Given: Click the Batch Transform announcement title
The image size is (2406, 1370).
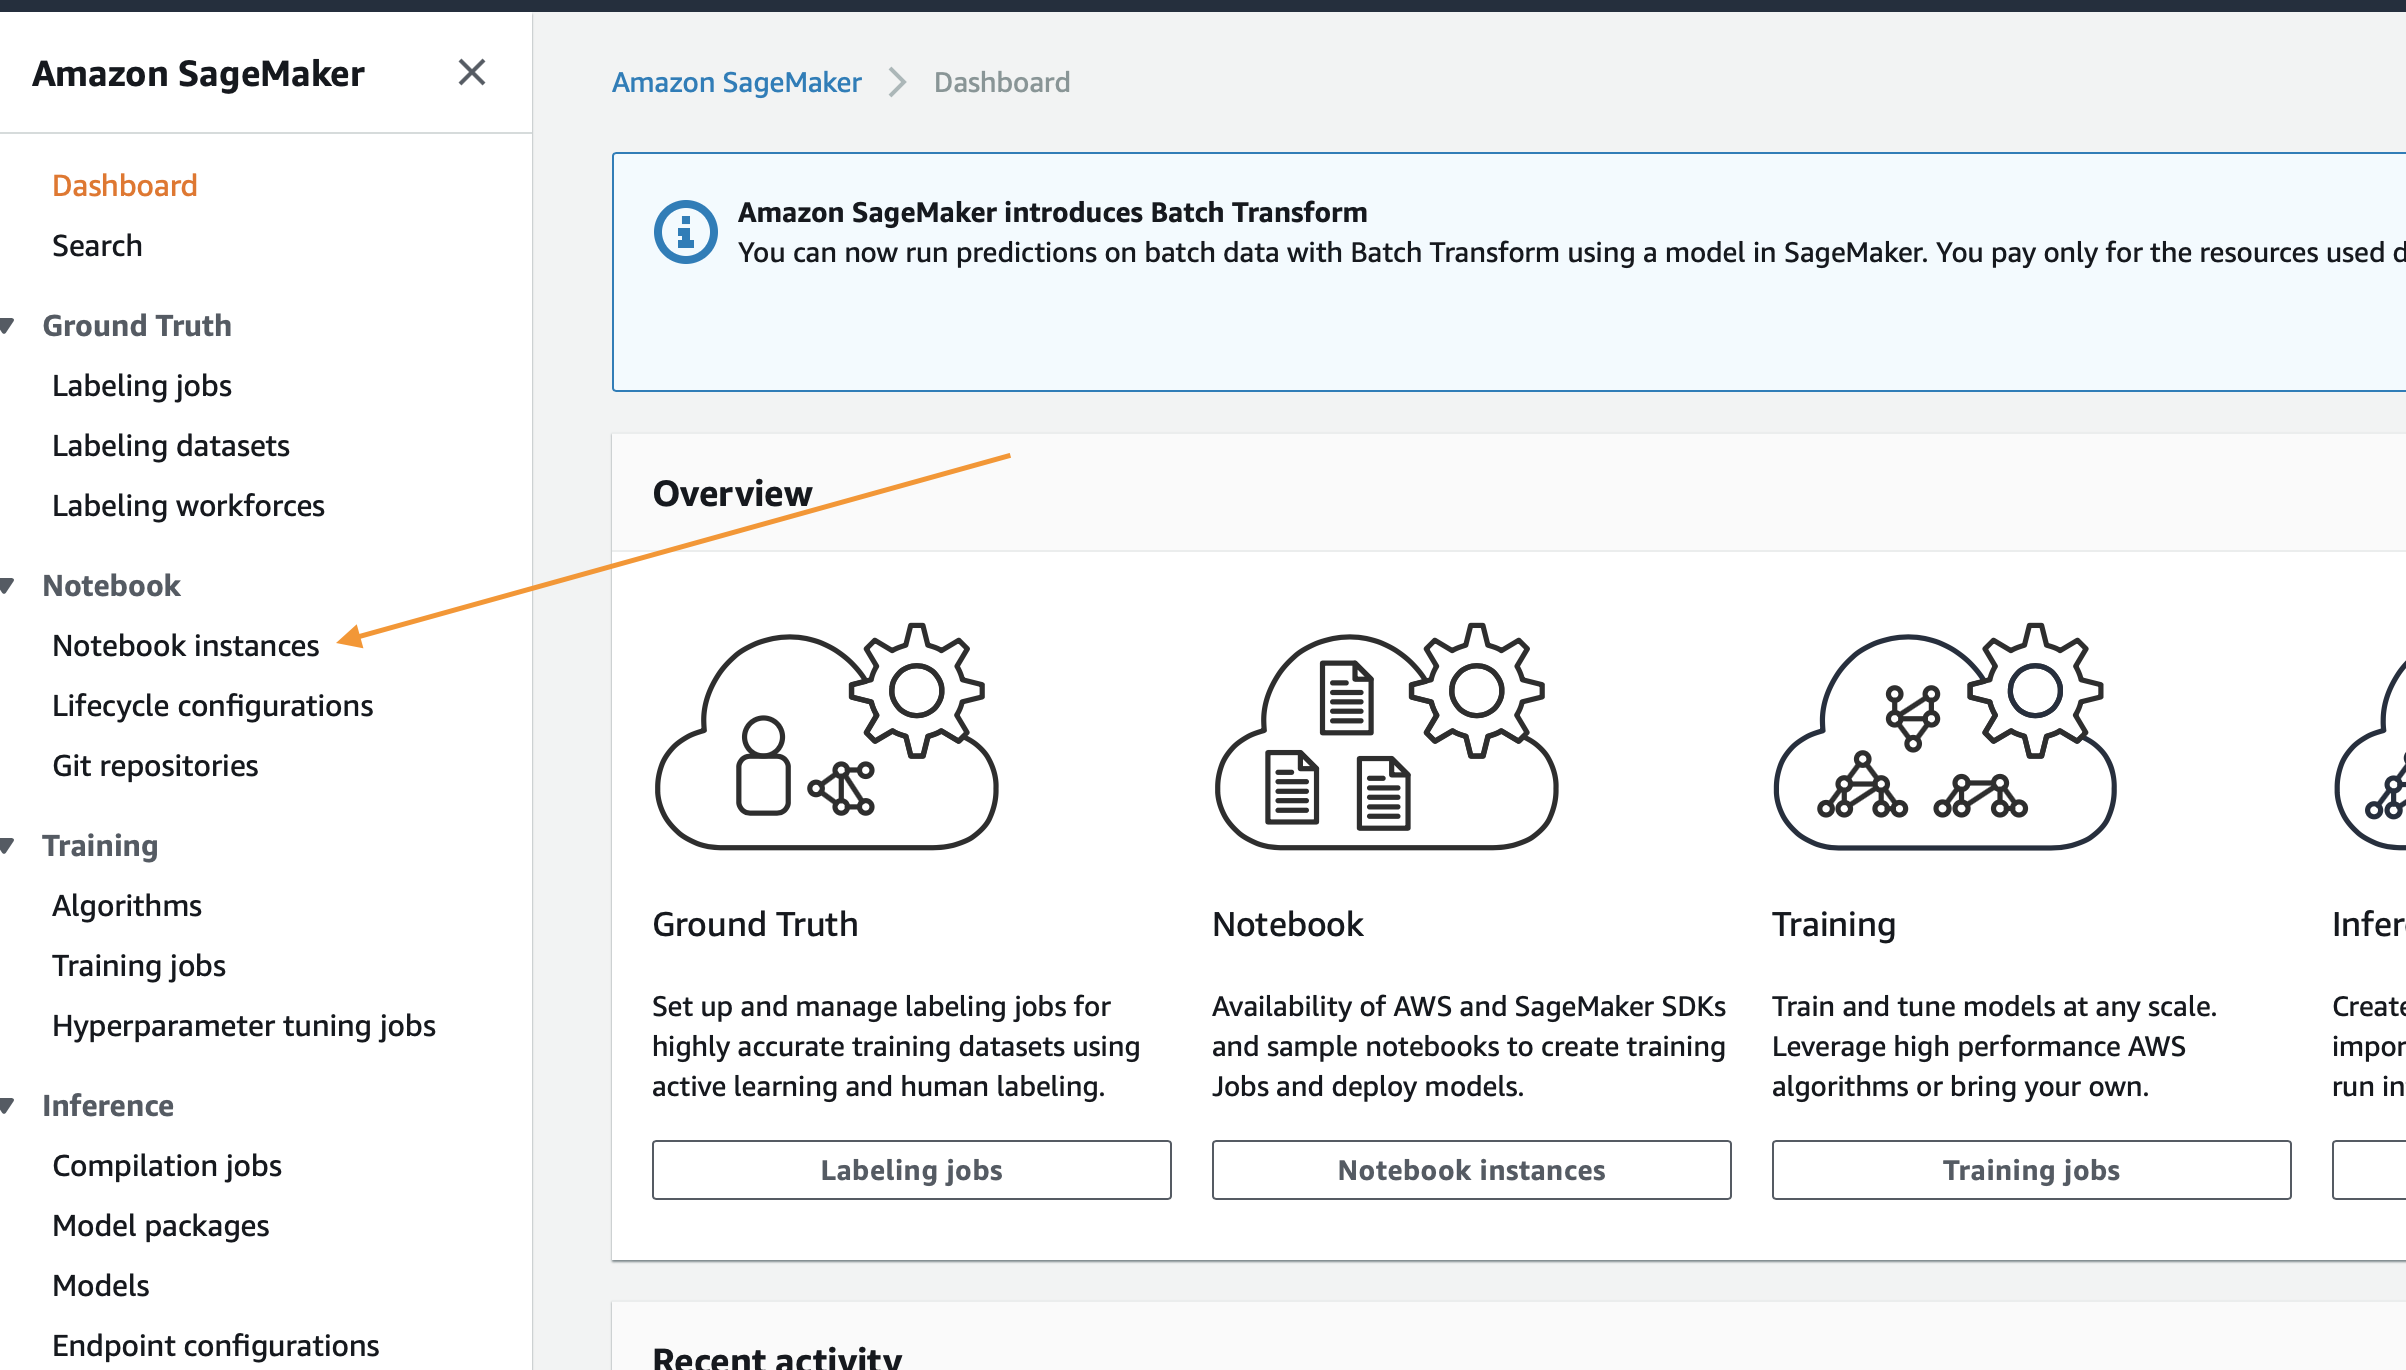Looking at the screenshot, I should 1053,212.
